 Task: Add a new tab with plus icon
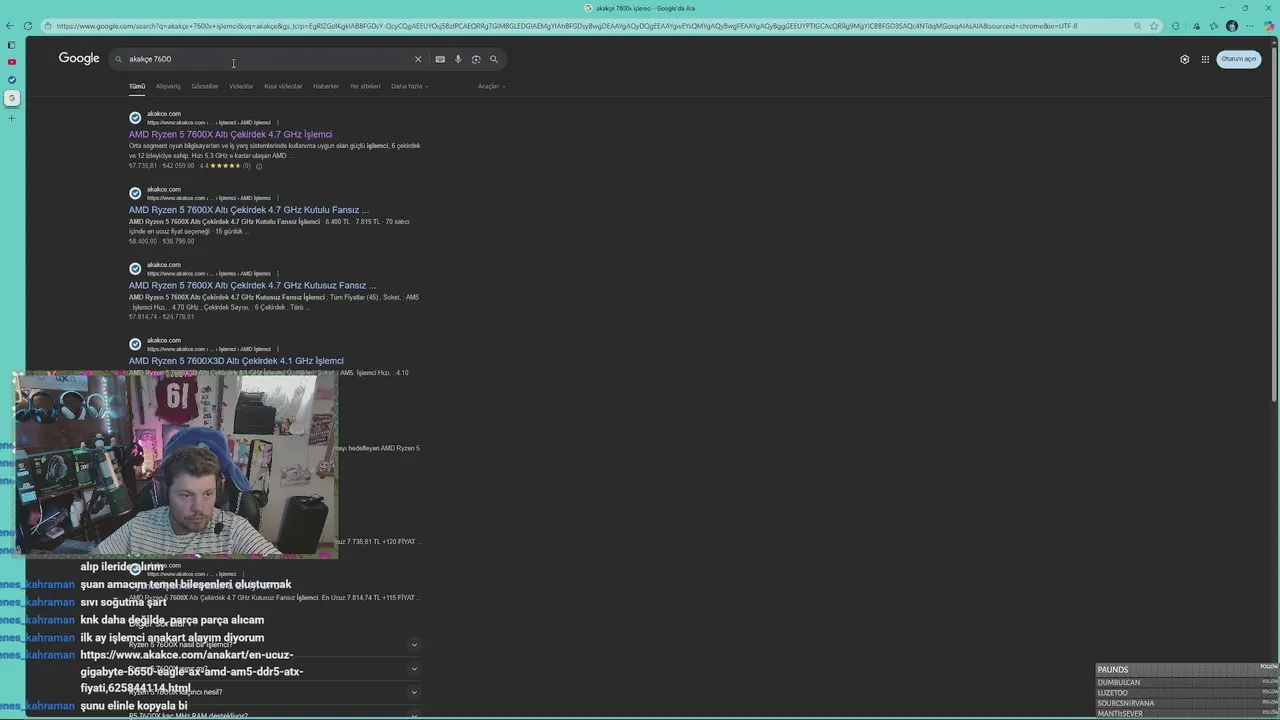click(x=12, y=118)
